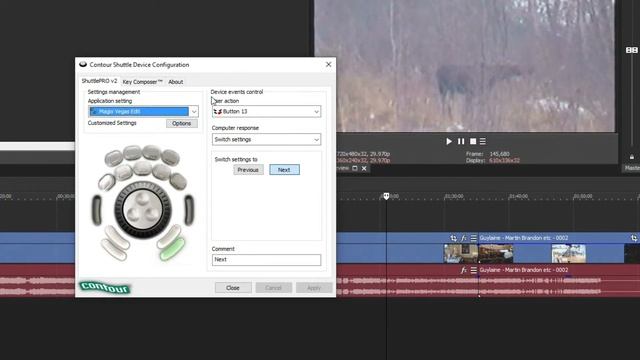This screenshot has width=640, height=360.
Task: Click the Frame 145,680 readout
Action: tap(488, 154)
